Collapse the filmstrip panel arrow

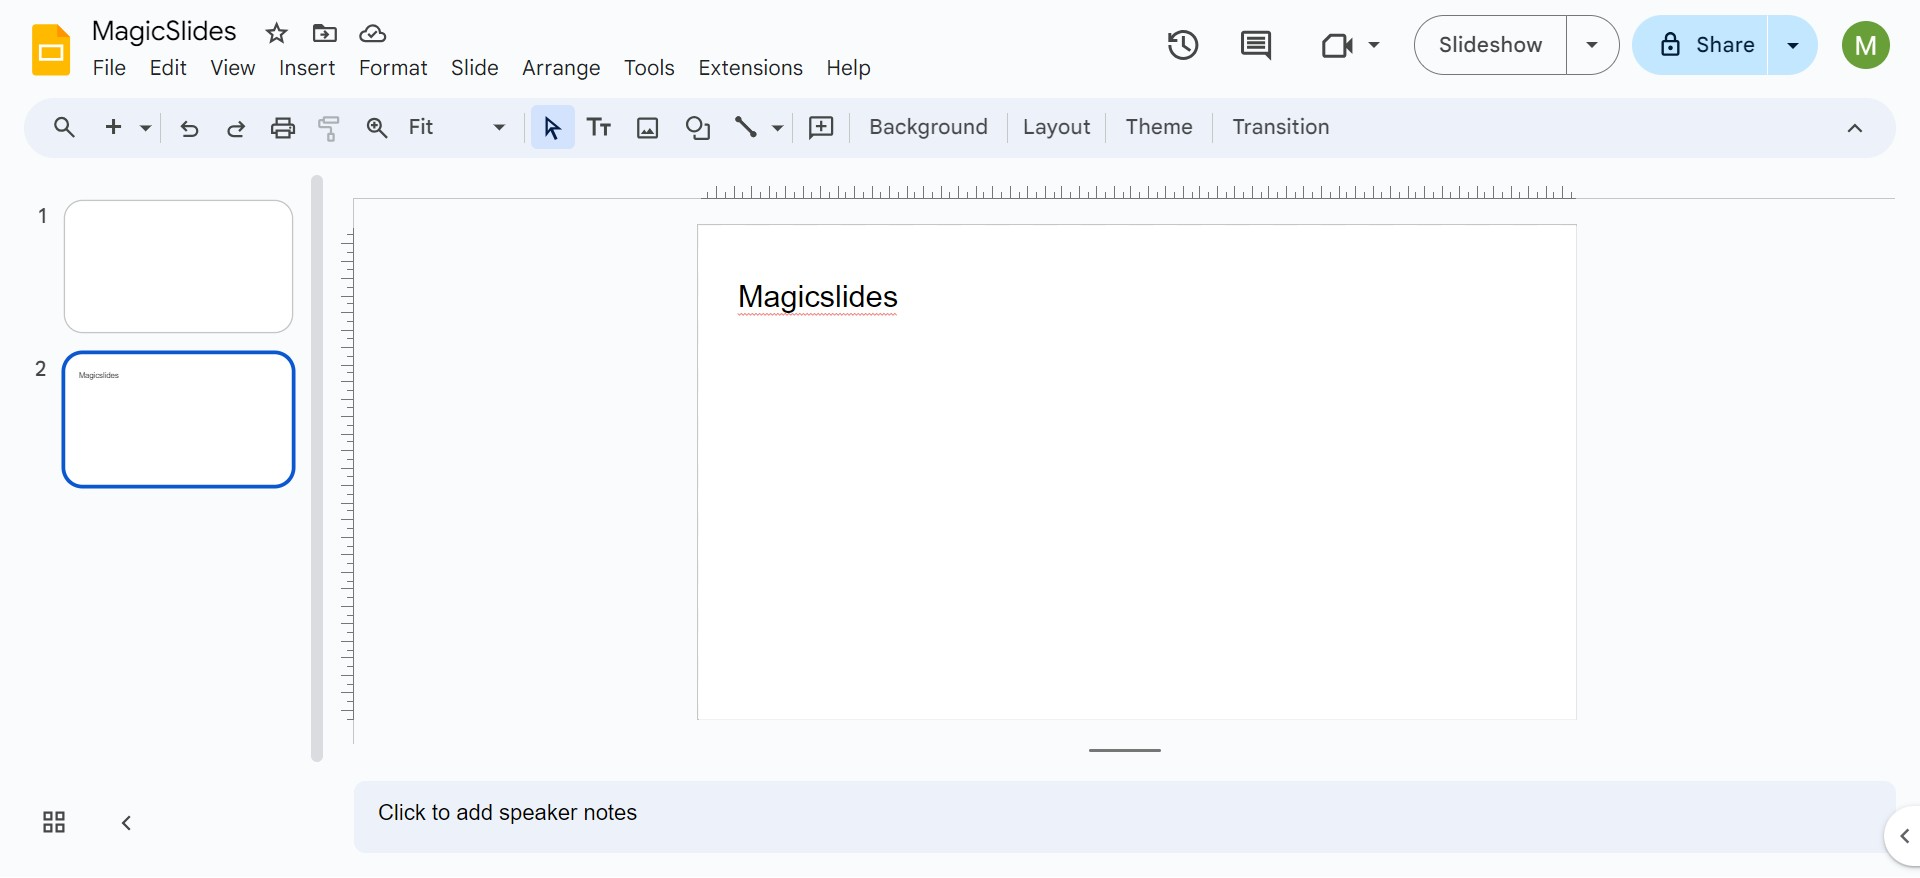click(127, 823)
